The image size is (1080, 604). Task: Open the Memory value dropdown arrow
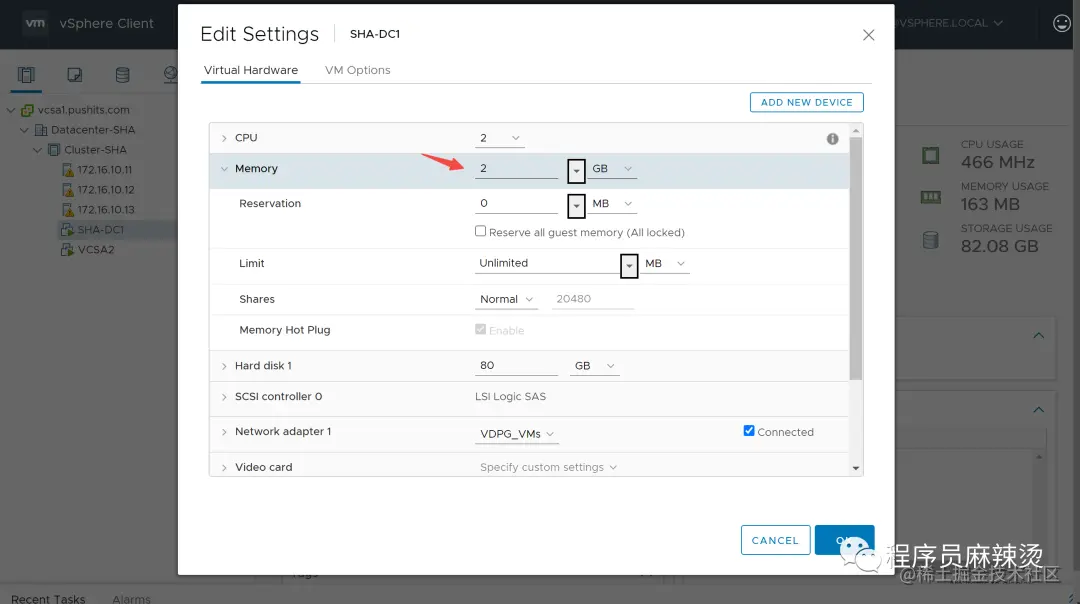coord(577,170)
